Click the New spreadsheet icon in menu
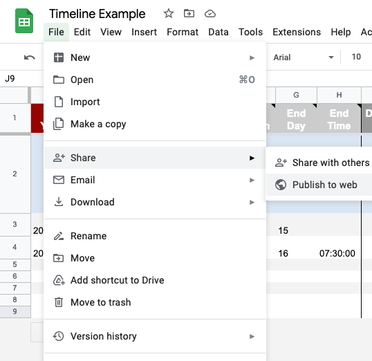The image size is (372, 361). [59, 57]
